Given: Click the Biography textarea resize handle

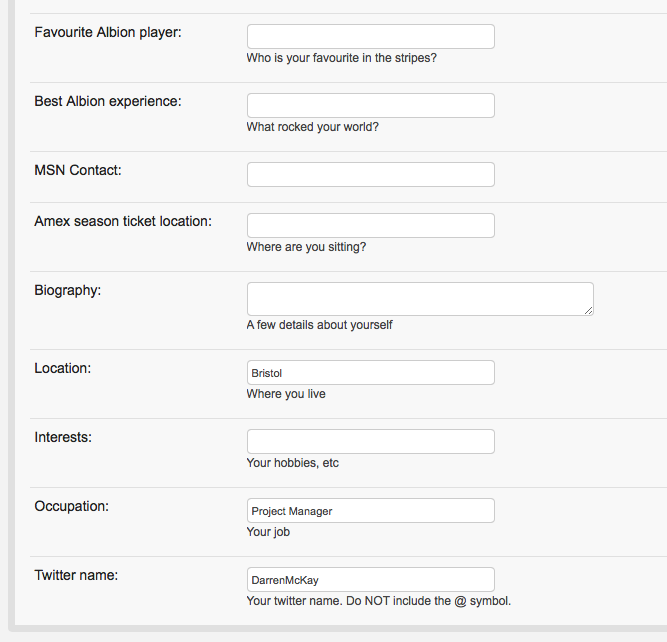Looking at the screenshot, I should coord(588,311).
